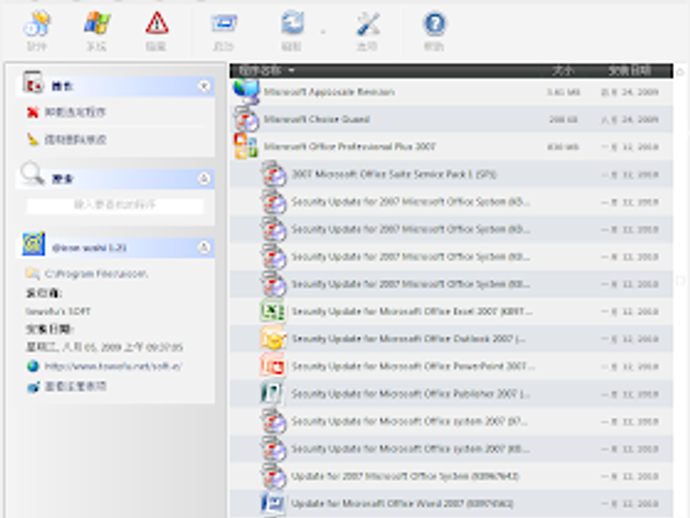Select Update for Microsoft Office Word 2007 row

(x=451, y=503)
